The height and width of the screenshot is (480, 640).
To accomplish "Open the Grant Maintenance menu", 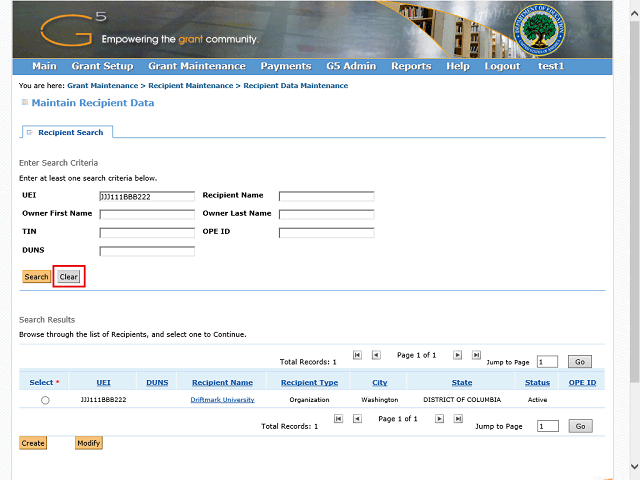I will pos(197,66).
